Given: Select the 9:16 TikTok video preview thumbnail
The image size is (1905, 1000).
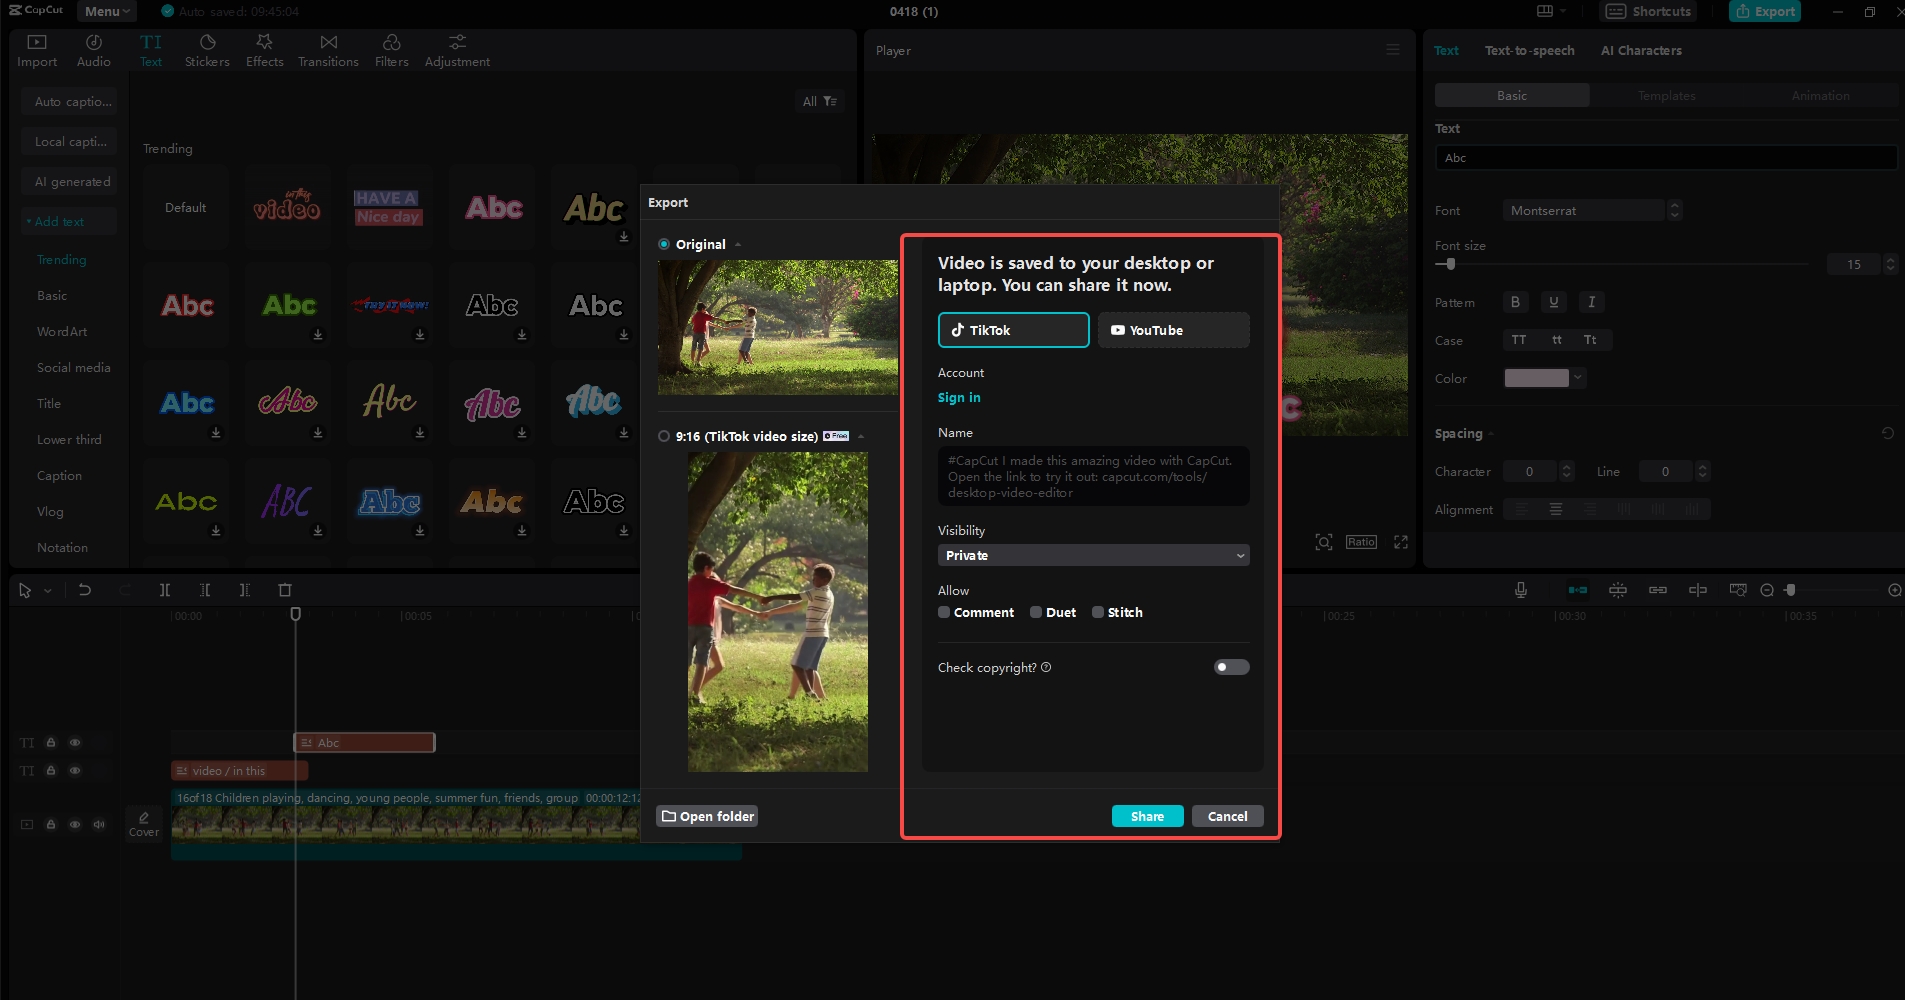Looking at the screenshot, I should pyautogui.click(x=777, y=611).
